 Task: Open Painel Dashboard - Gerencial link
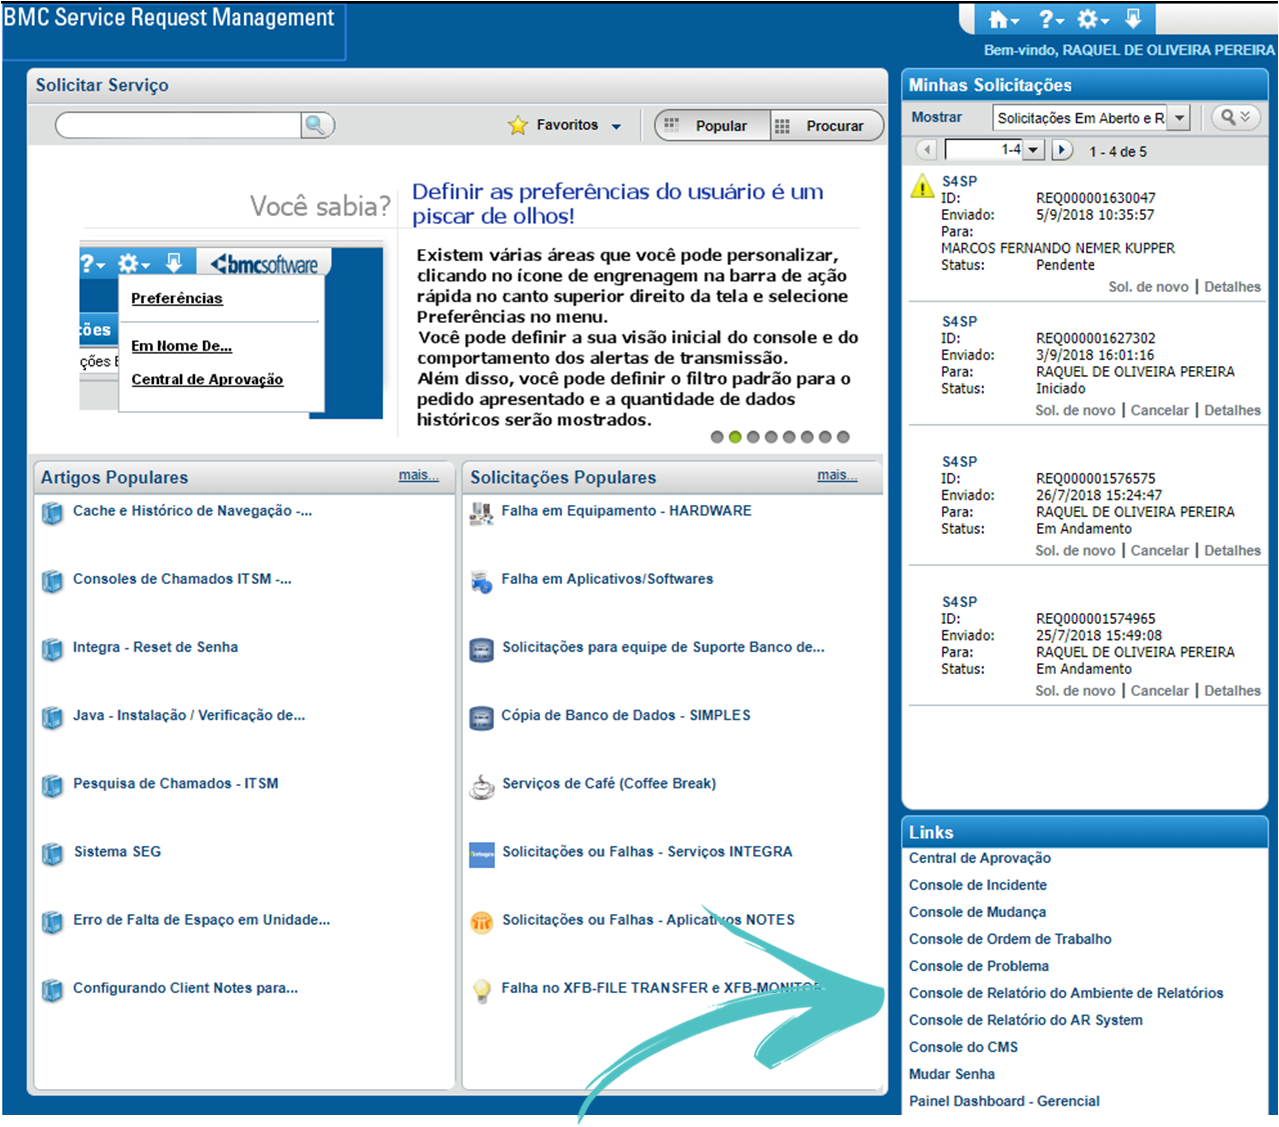(x=1004, y=1101)
